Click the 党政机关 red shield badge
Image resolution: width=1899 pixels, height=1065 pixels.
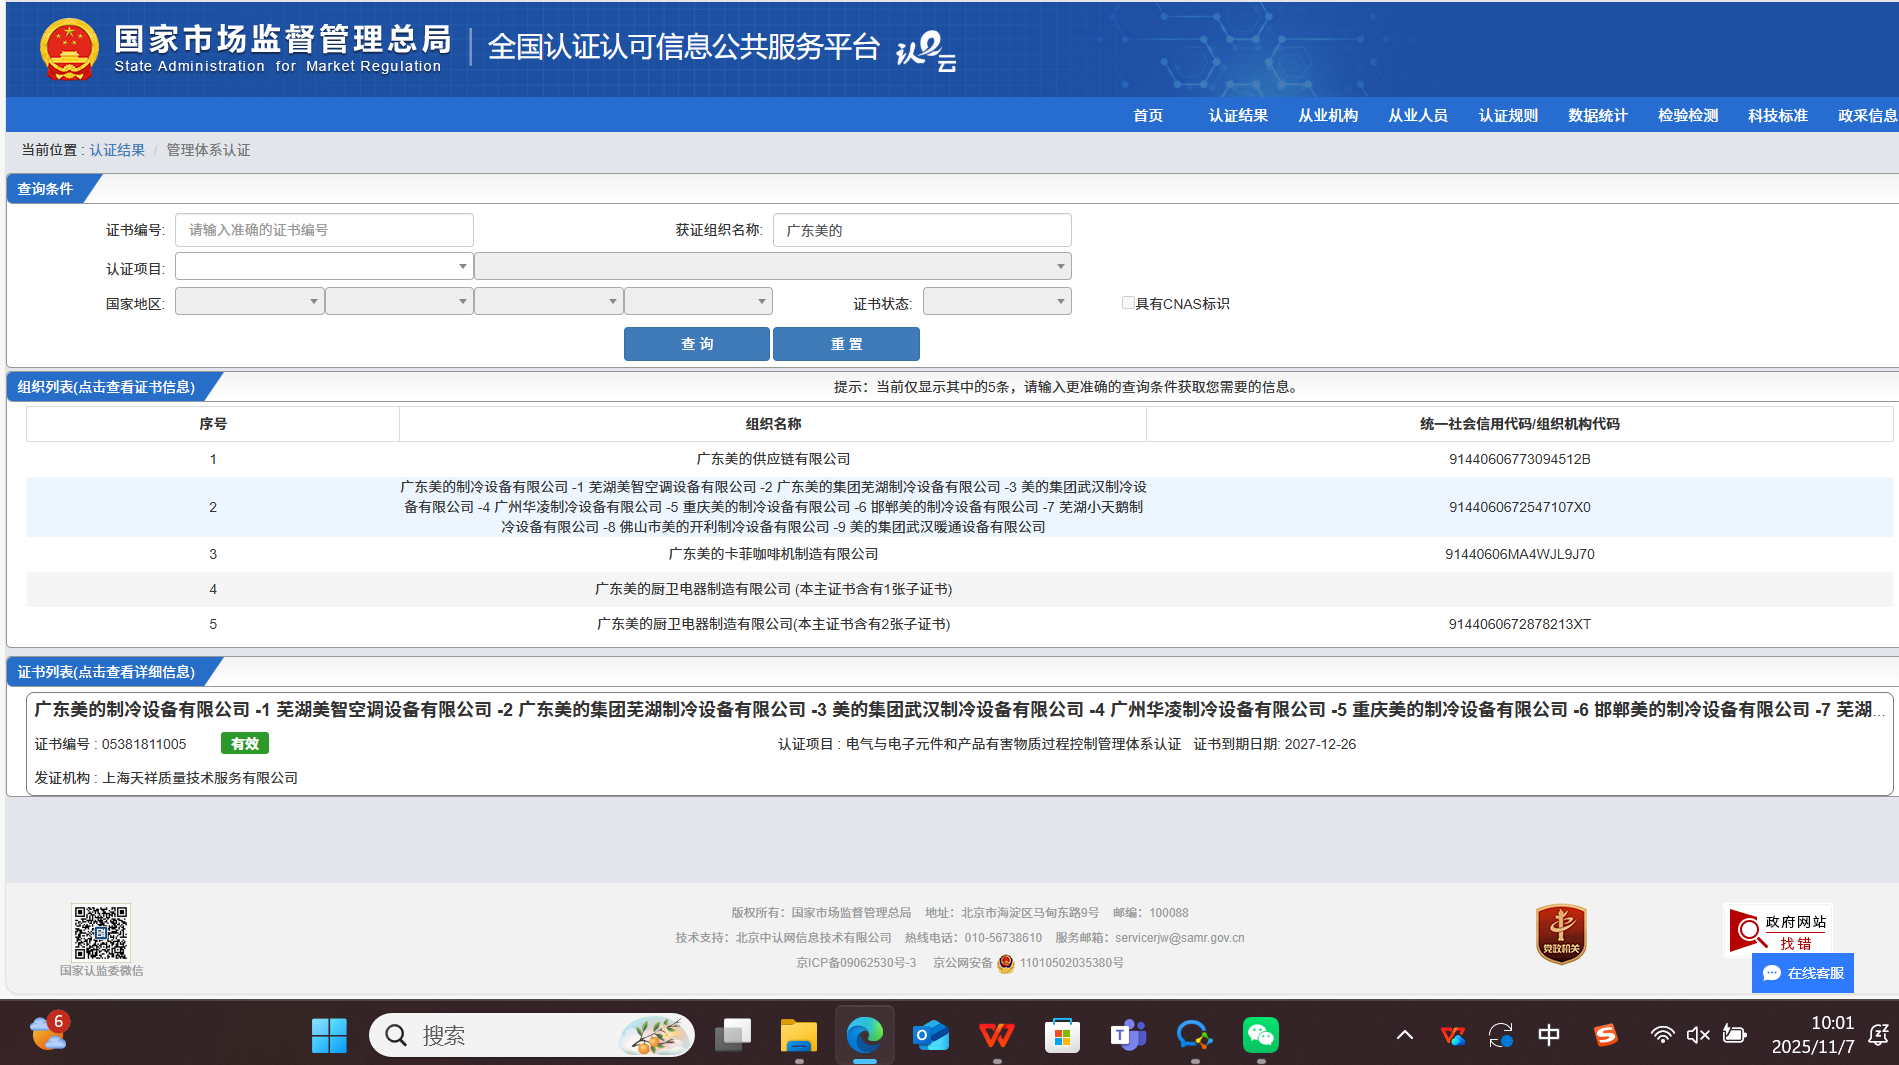click(1560, 934)
